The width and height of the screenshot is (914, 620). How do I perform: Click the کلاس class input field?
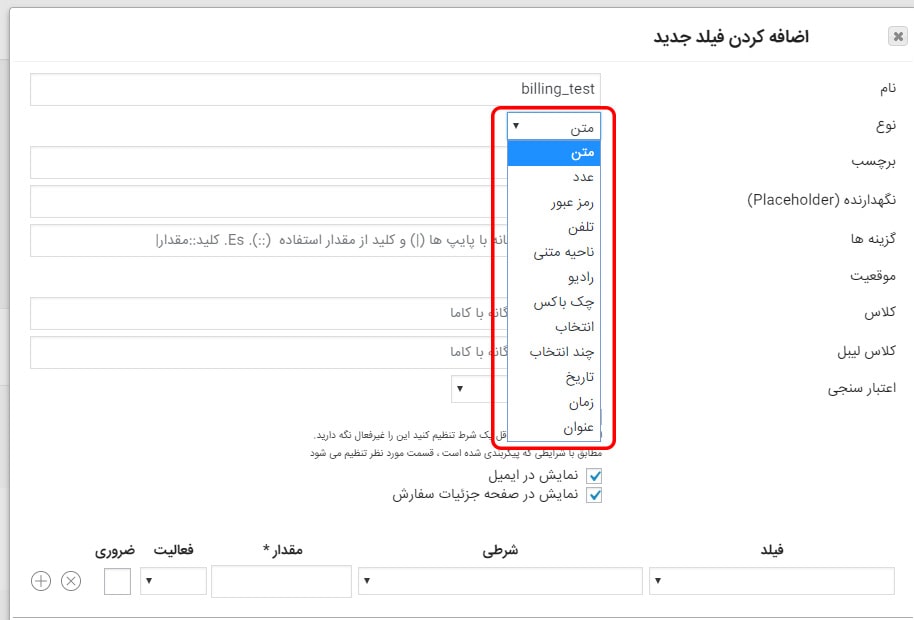(269, 313)
